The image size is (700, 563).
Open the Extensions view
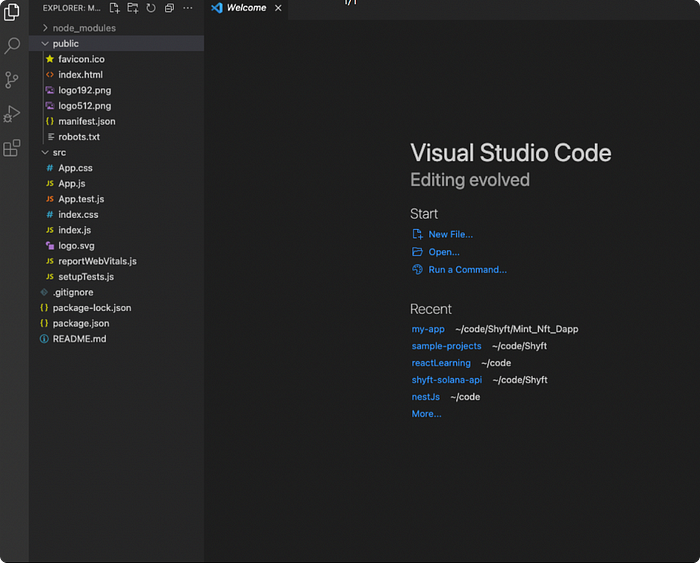13,148
